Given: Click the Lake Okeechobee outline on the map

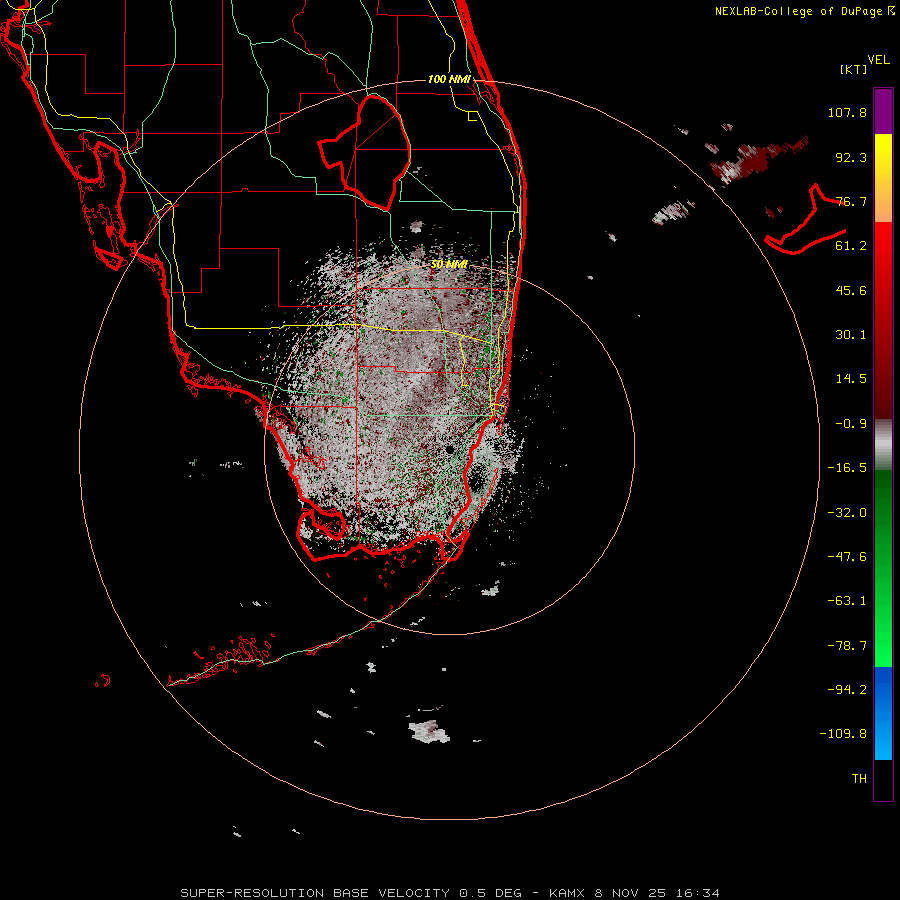Looking at the screenshot, I should click(365, 152).
